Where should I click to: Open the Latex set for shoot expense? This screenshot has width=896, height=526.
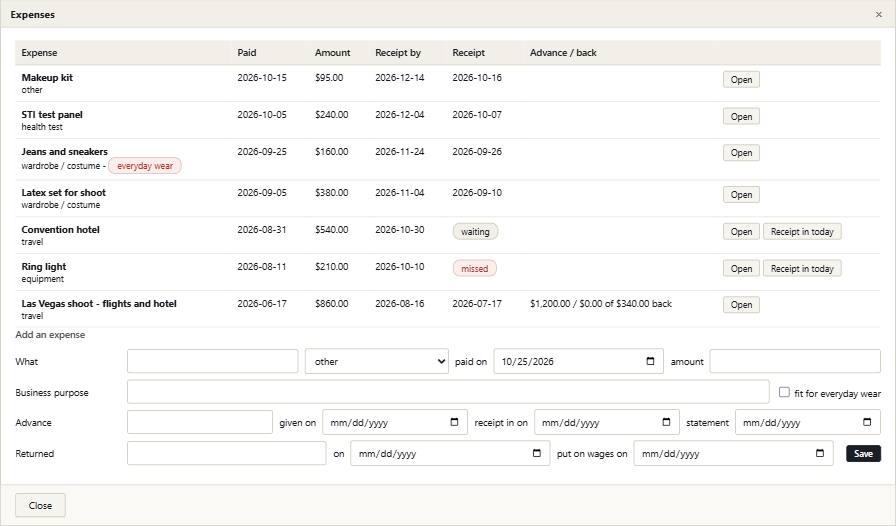click(x=741, y=194)
